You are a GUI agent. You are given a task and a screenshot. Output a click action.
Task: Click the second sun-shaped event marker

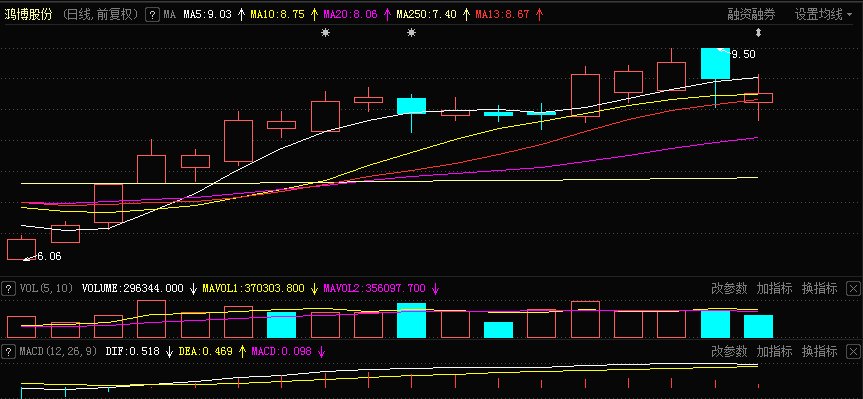point(411,32)
